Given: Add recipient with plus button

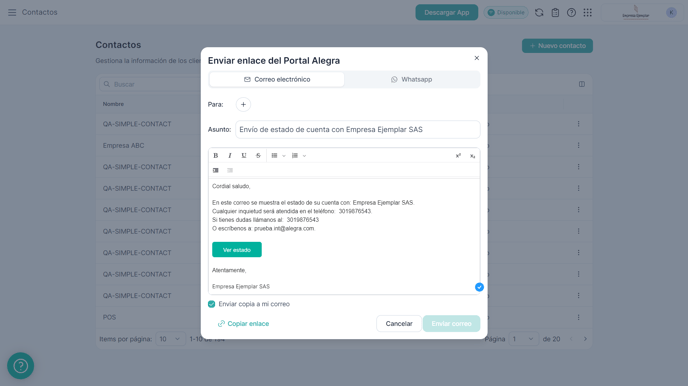Looking at the screenshot, I should (x=243, y=104).
